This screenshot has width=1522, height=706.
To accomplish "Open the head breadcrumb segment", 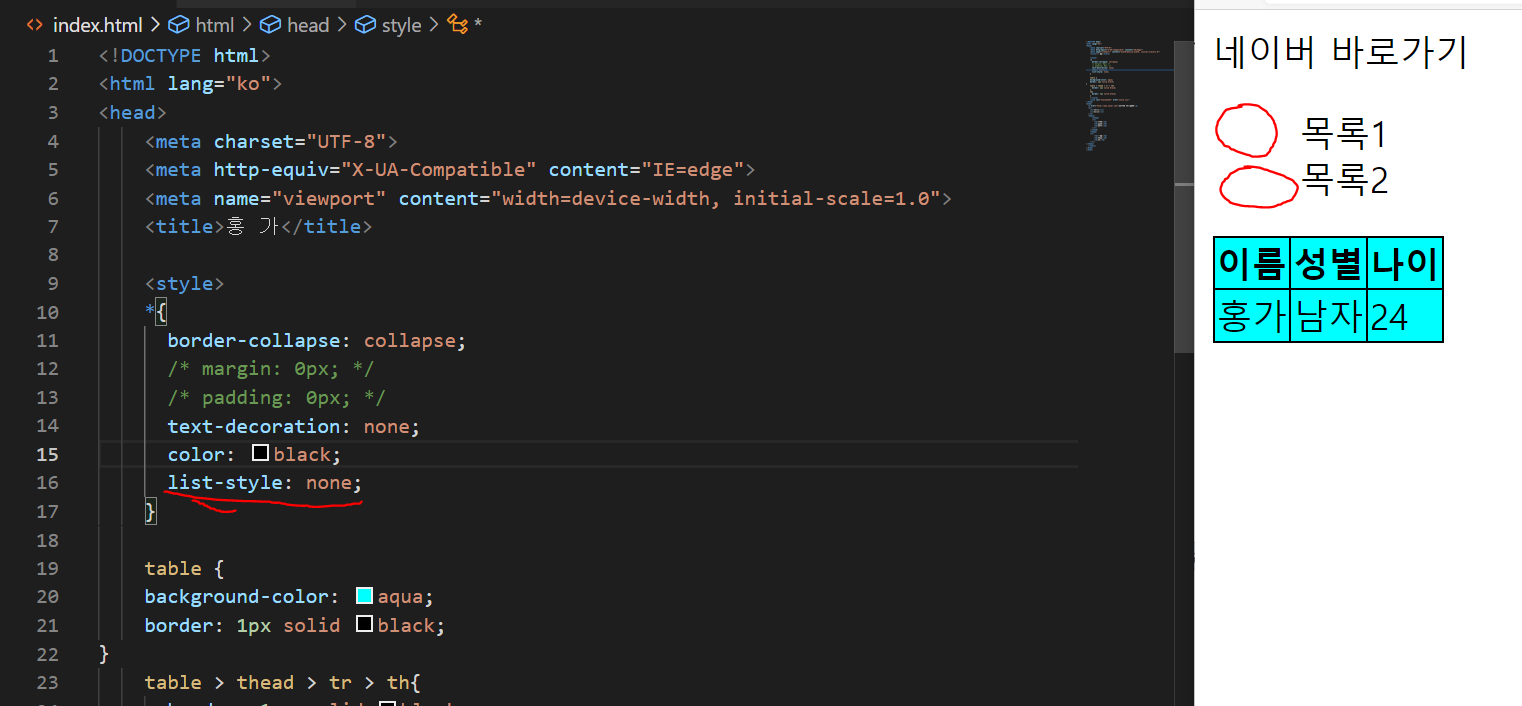I will [x=308, y=25].
